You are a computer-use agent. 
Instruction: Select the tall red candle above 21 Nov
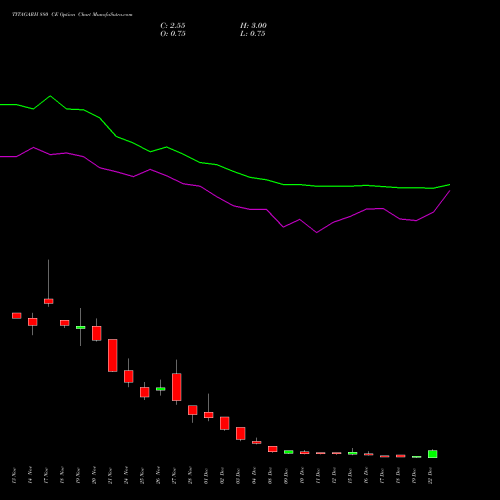tap(113, 355)
